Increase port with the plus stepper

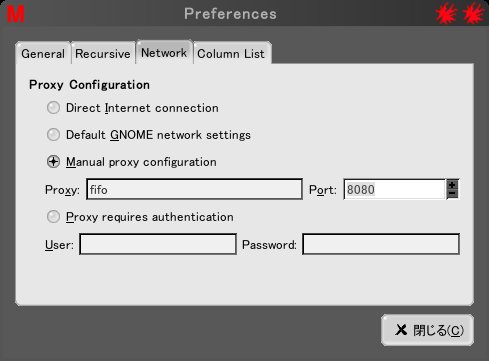[x=452, y=185]
